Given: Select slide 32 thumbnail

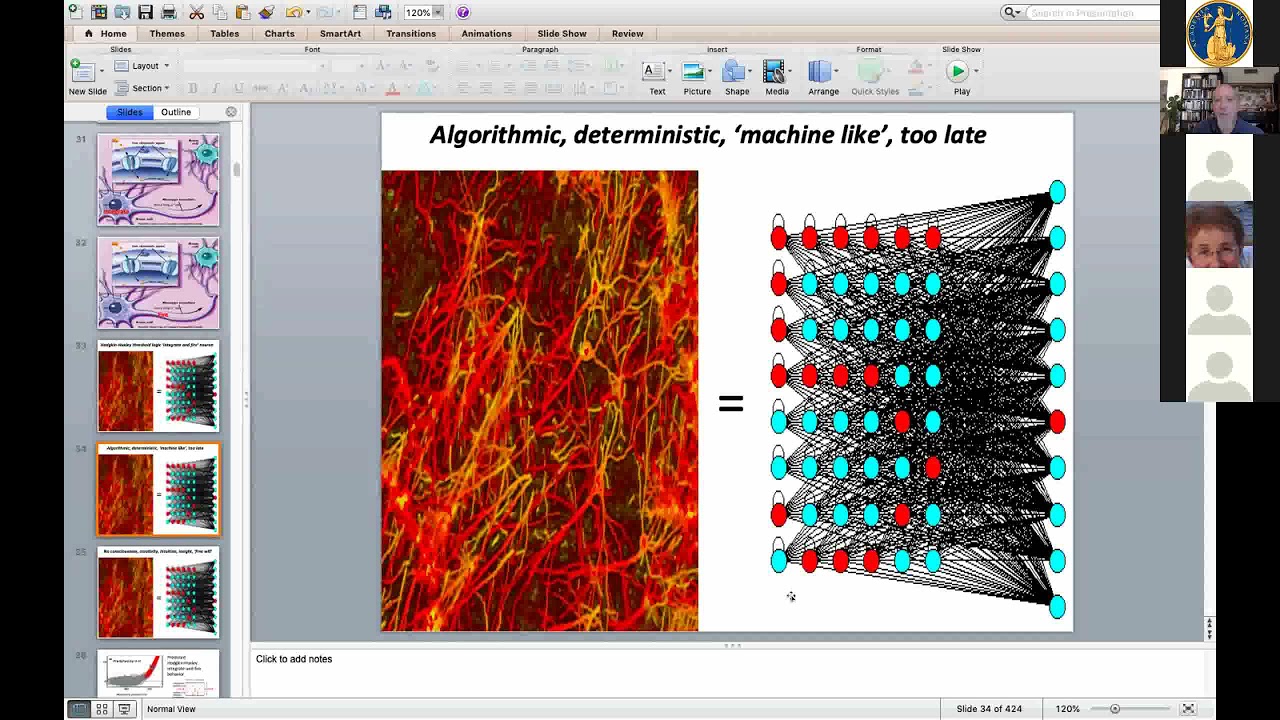Looking at the screenshot, I should tap(158, 283).
